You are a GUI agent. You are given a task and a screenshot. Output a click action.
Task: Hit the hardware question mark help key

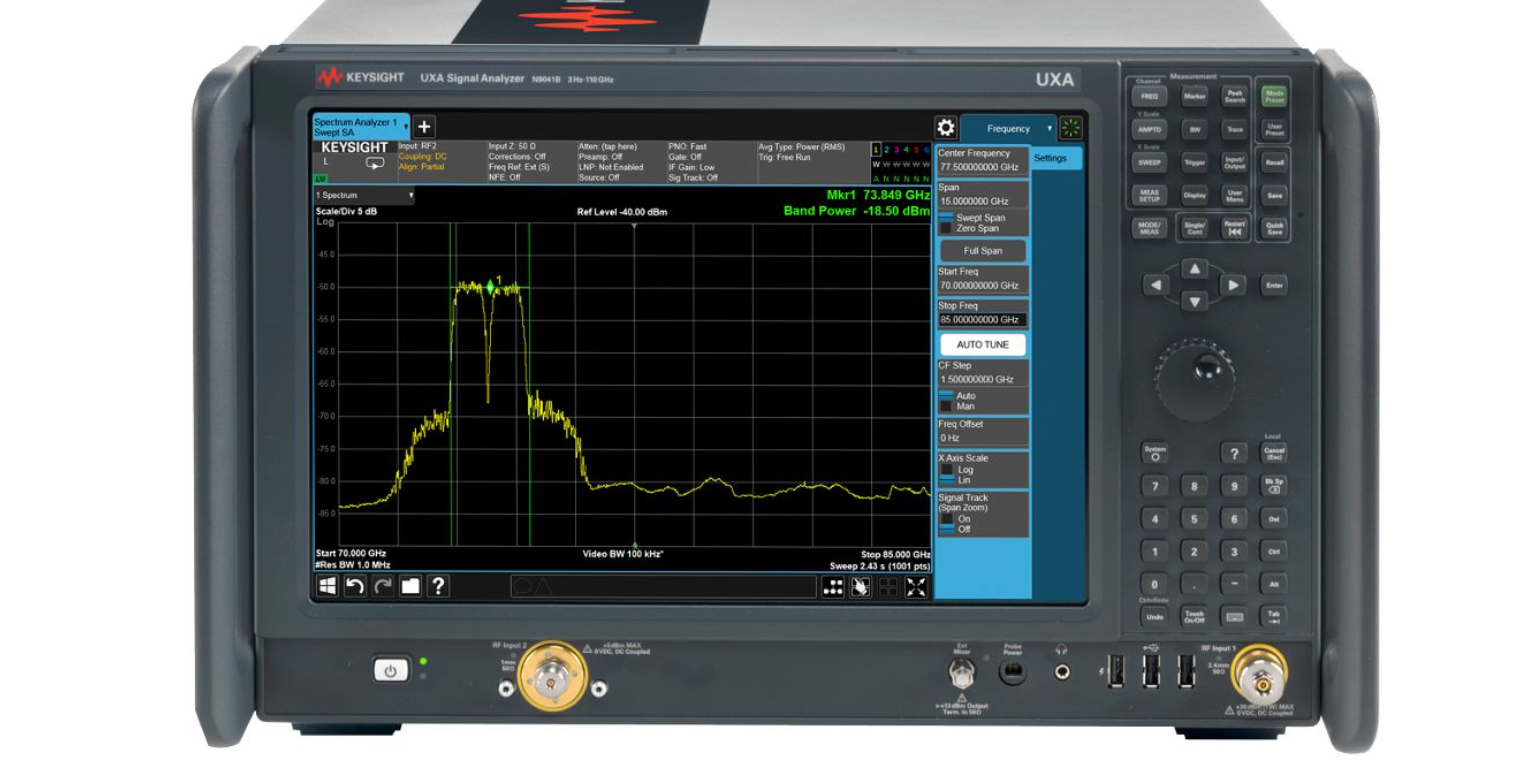pyautogui.click(x=1234, y=454)
